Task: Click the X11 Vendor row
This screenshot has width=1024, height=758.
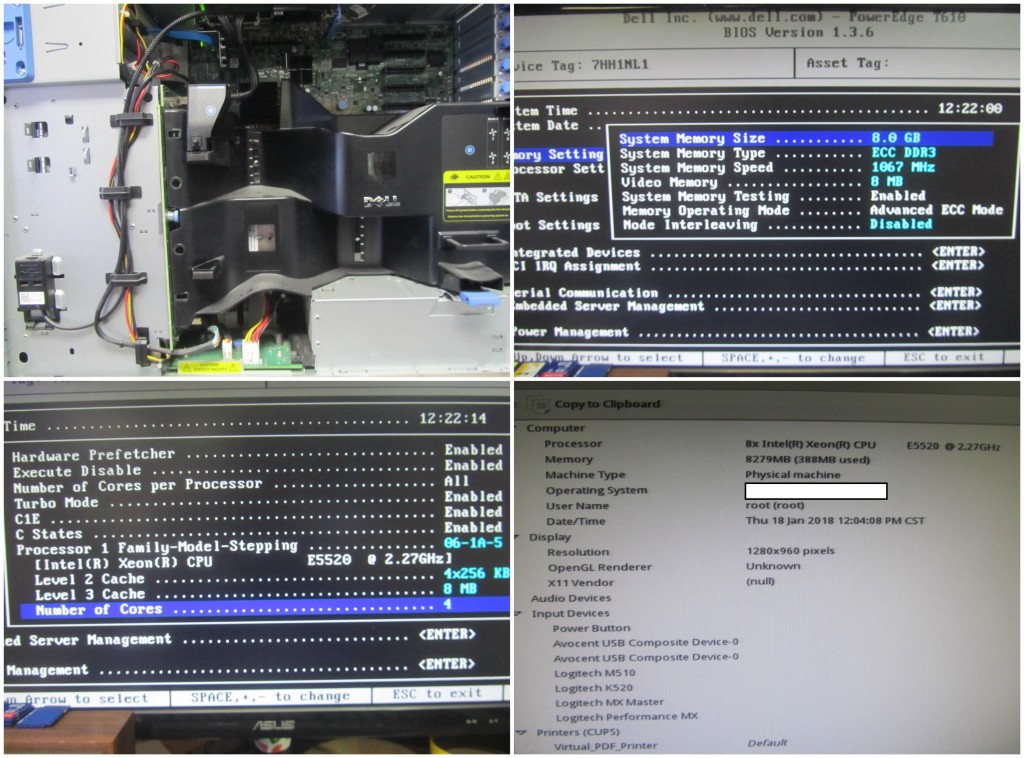Action: (662, 582)
